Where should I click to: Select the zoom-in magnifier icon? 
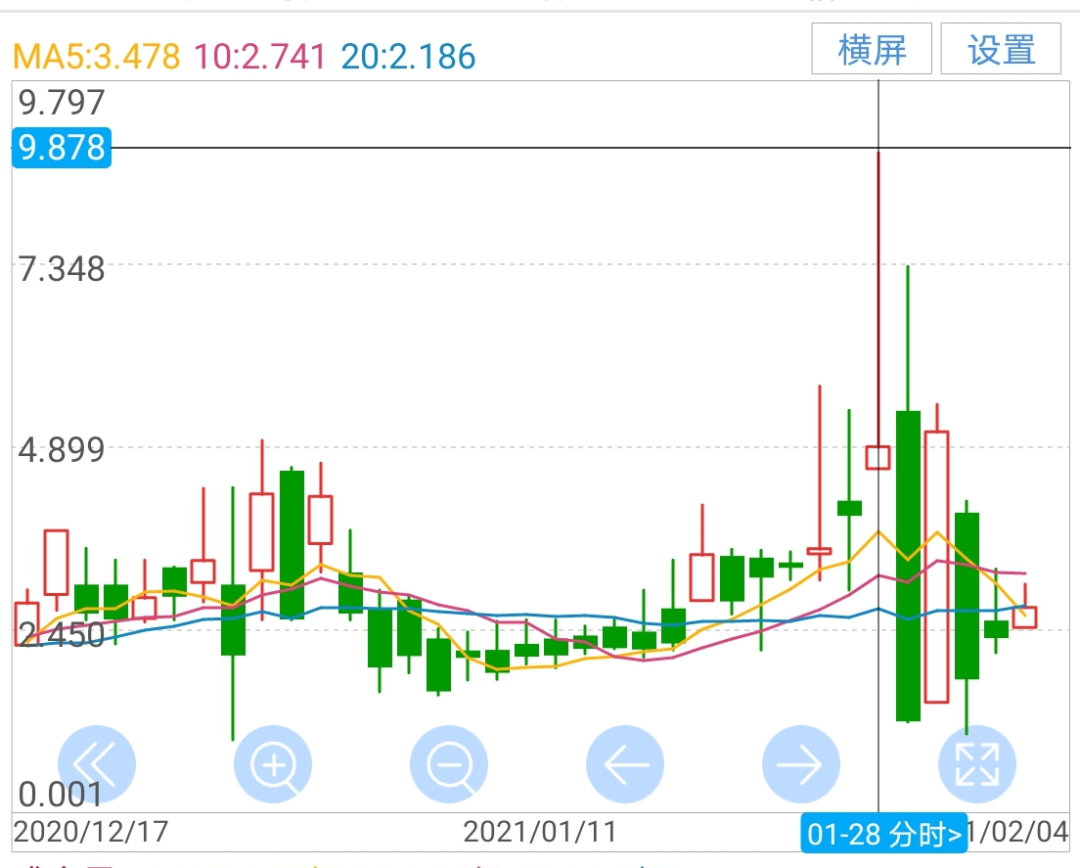click(x=273, y=763)
